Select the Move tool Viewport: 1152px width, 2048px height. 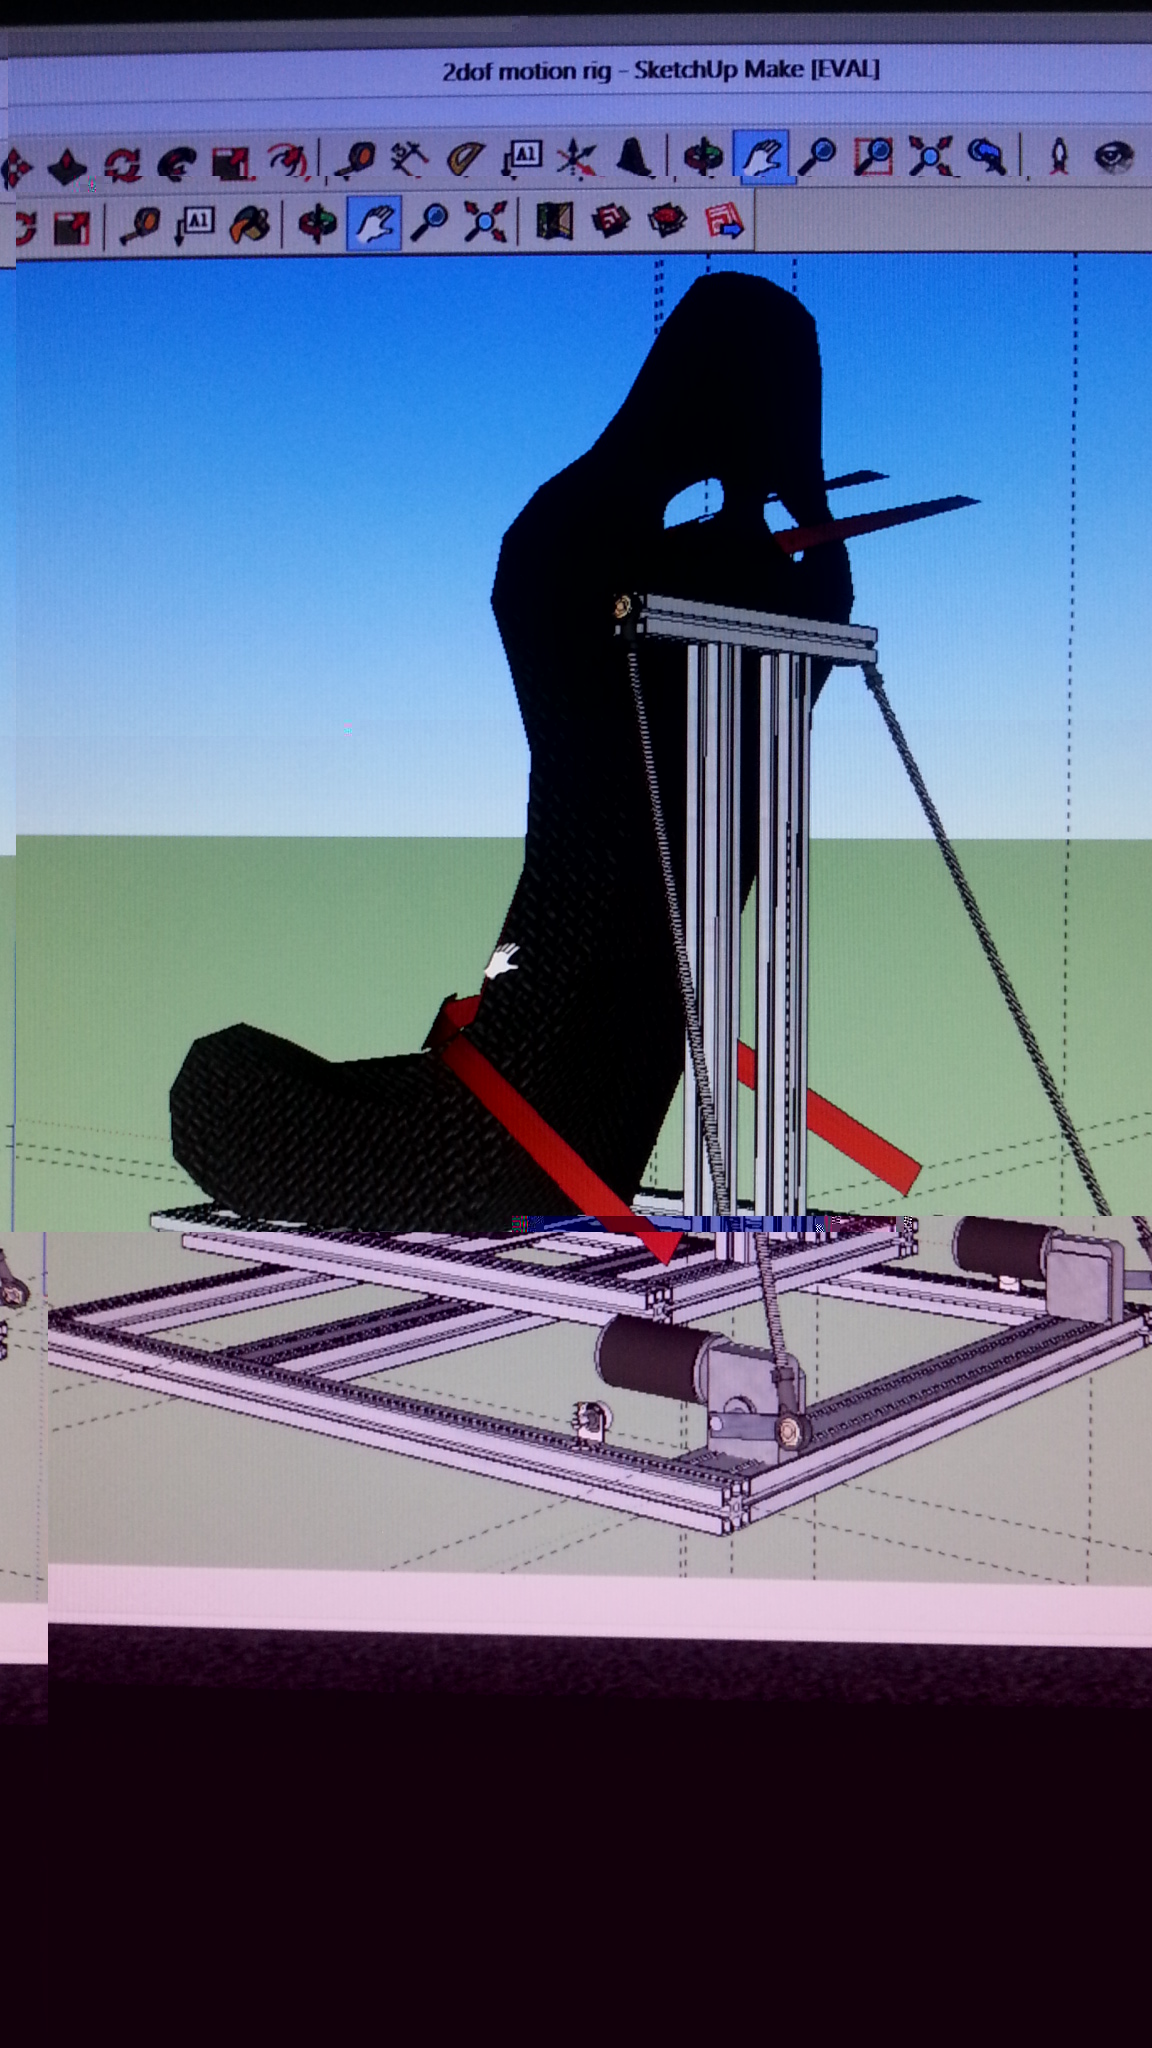click(16, 163)
